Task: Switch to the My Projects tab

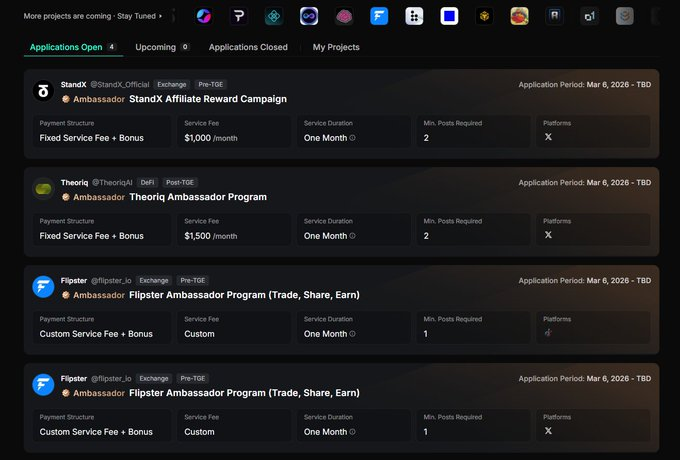Action: click(x=336, y=47)
